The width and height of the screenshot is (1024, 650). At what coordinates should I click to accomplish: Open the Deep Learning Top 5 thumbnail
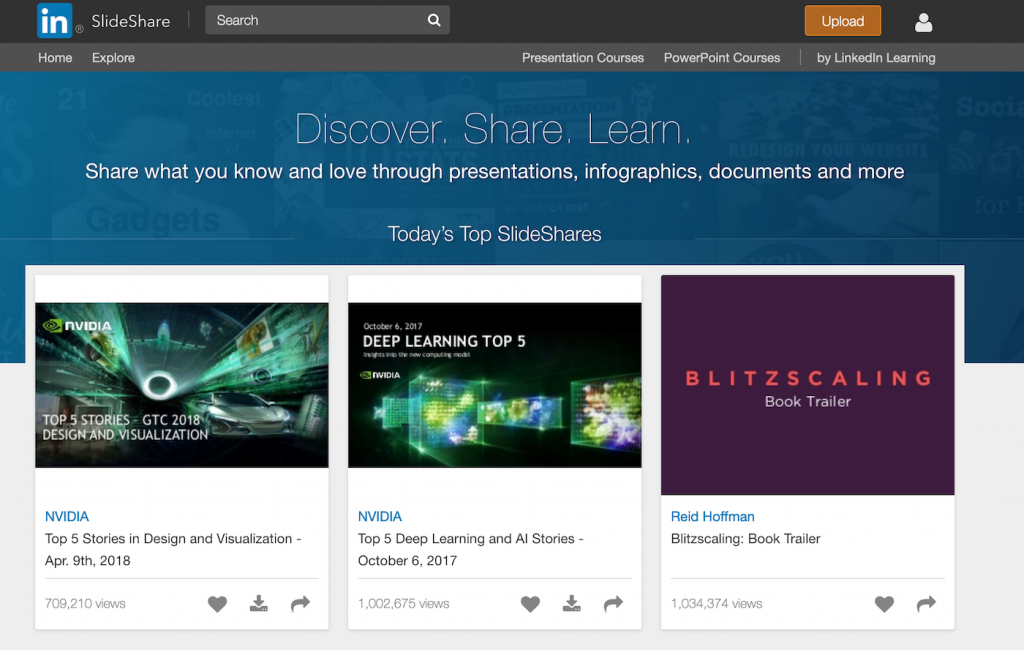pyautogui.click(x=494, y=385)
